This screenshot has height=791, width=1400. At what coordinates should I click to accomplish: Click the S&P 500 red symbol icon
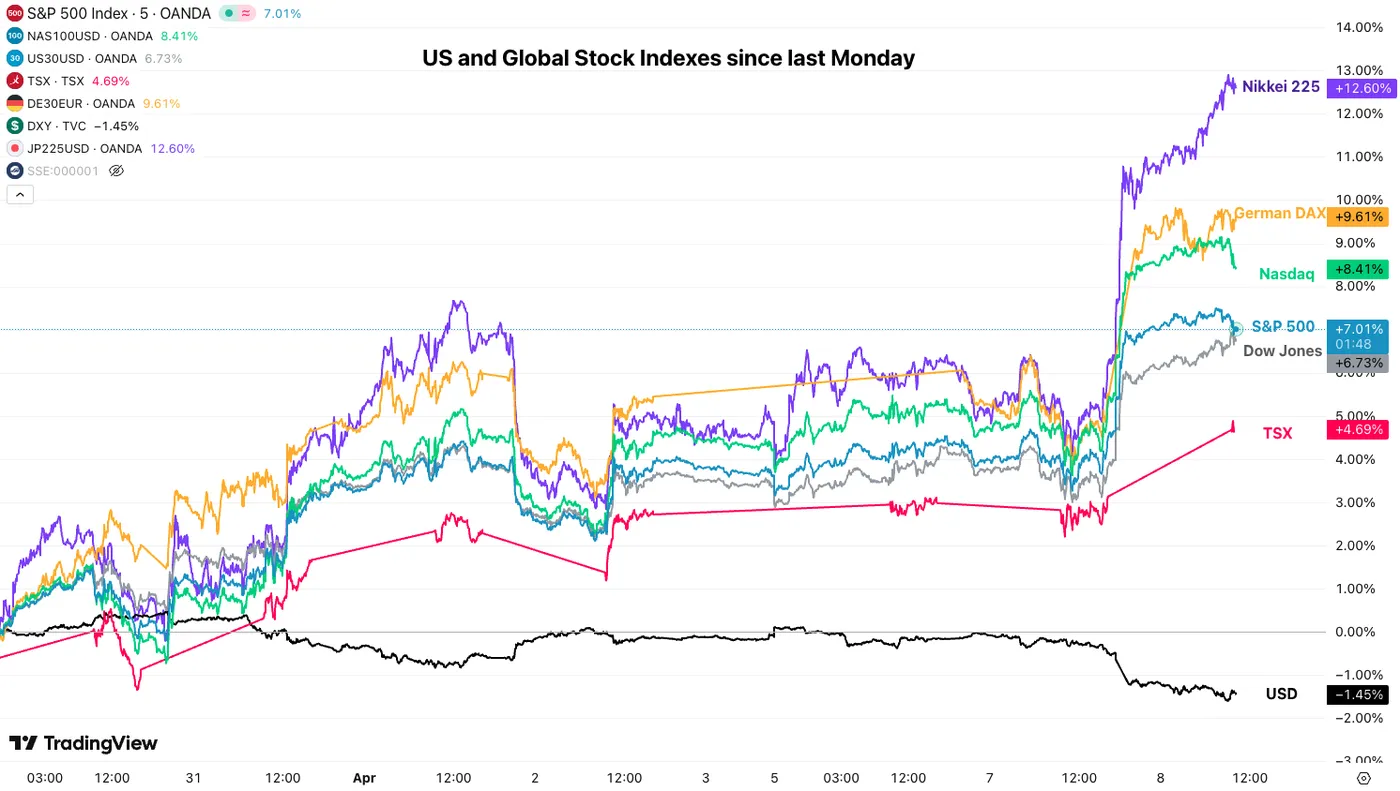pos(14,13)
